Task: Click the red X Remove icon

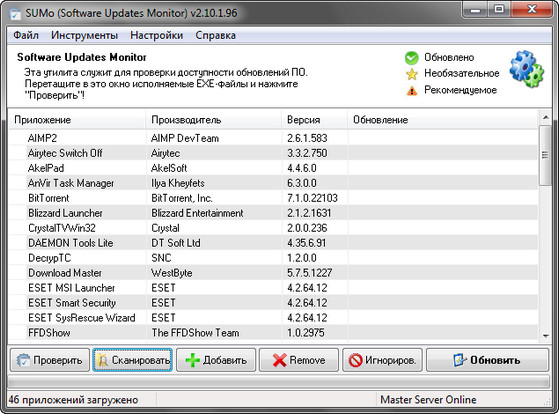Action: point(279,360)
